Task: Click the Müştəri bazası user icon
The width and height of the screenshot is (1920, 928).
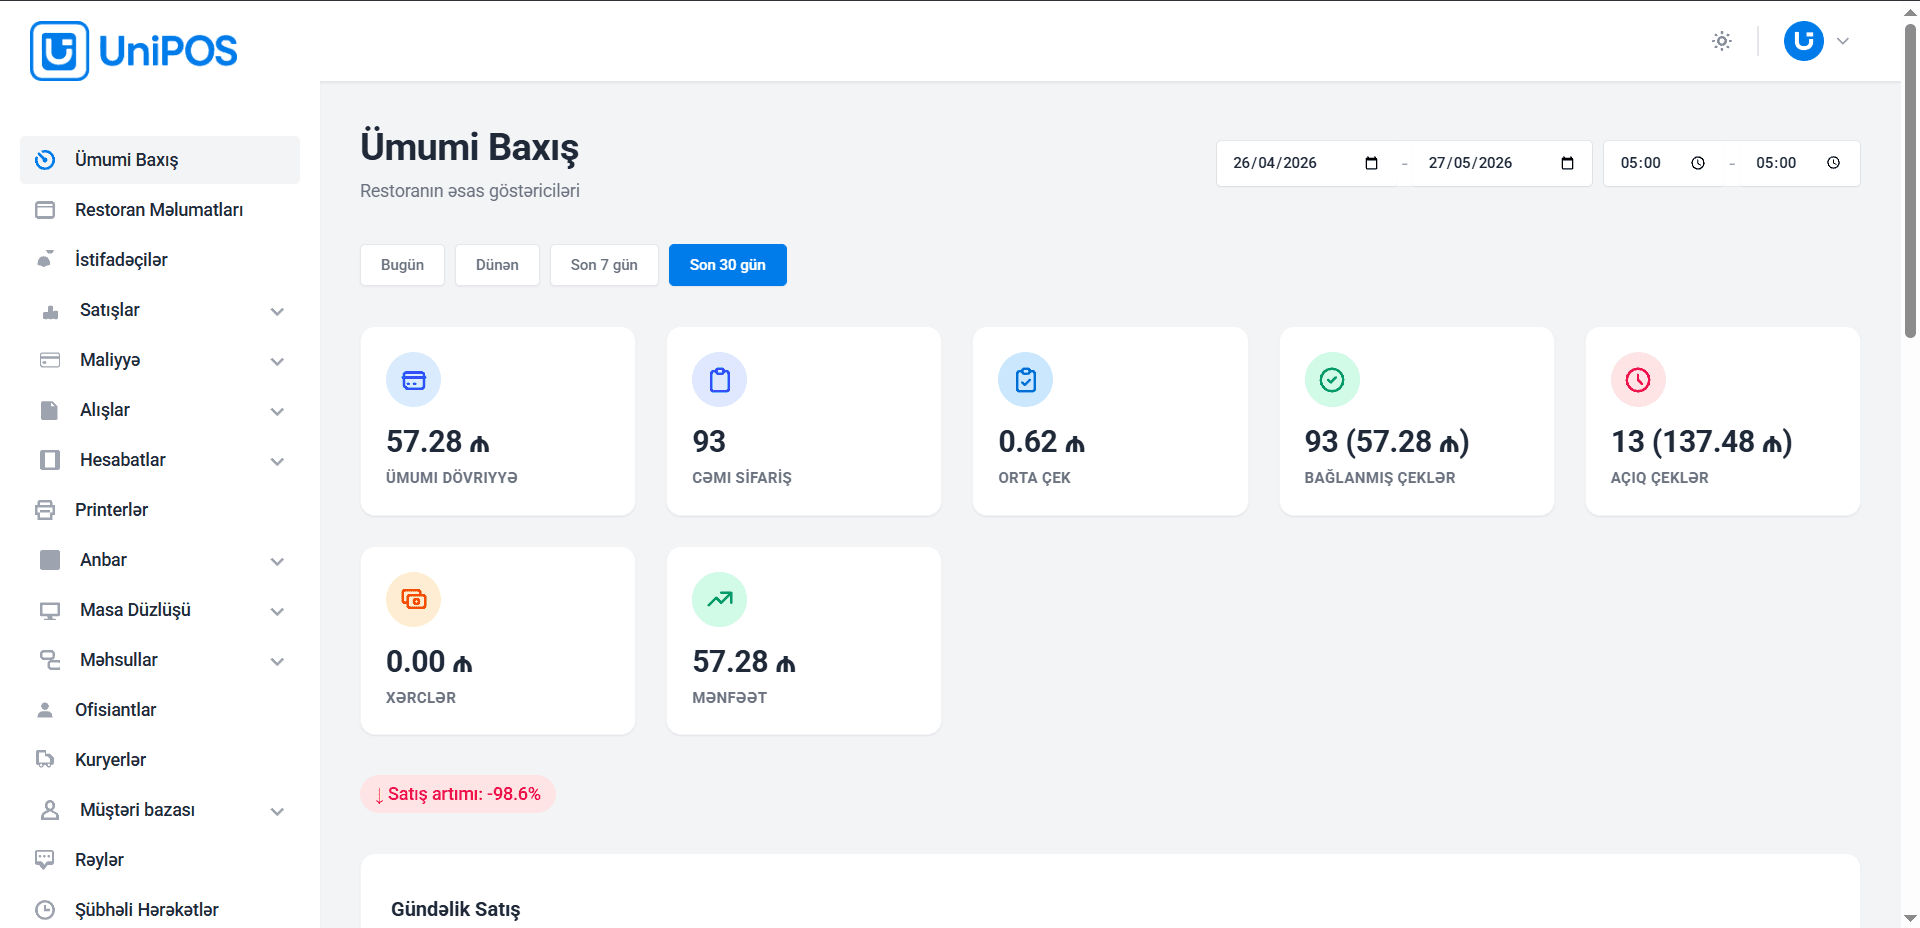Action: [50, 810]
